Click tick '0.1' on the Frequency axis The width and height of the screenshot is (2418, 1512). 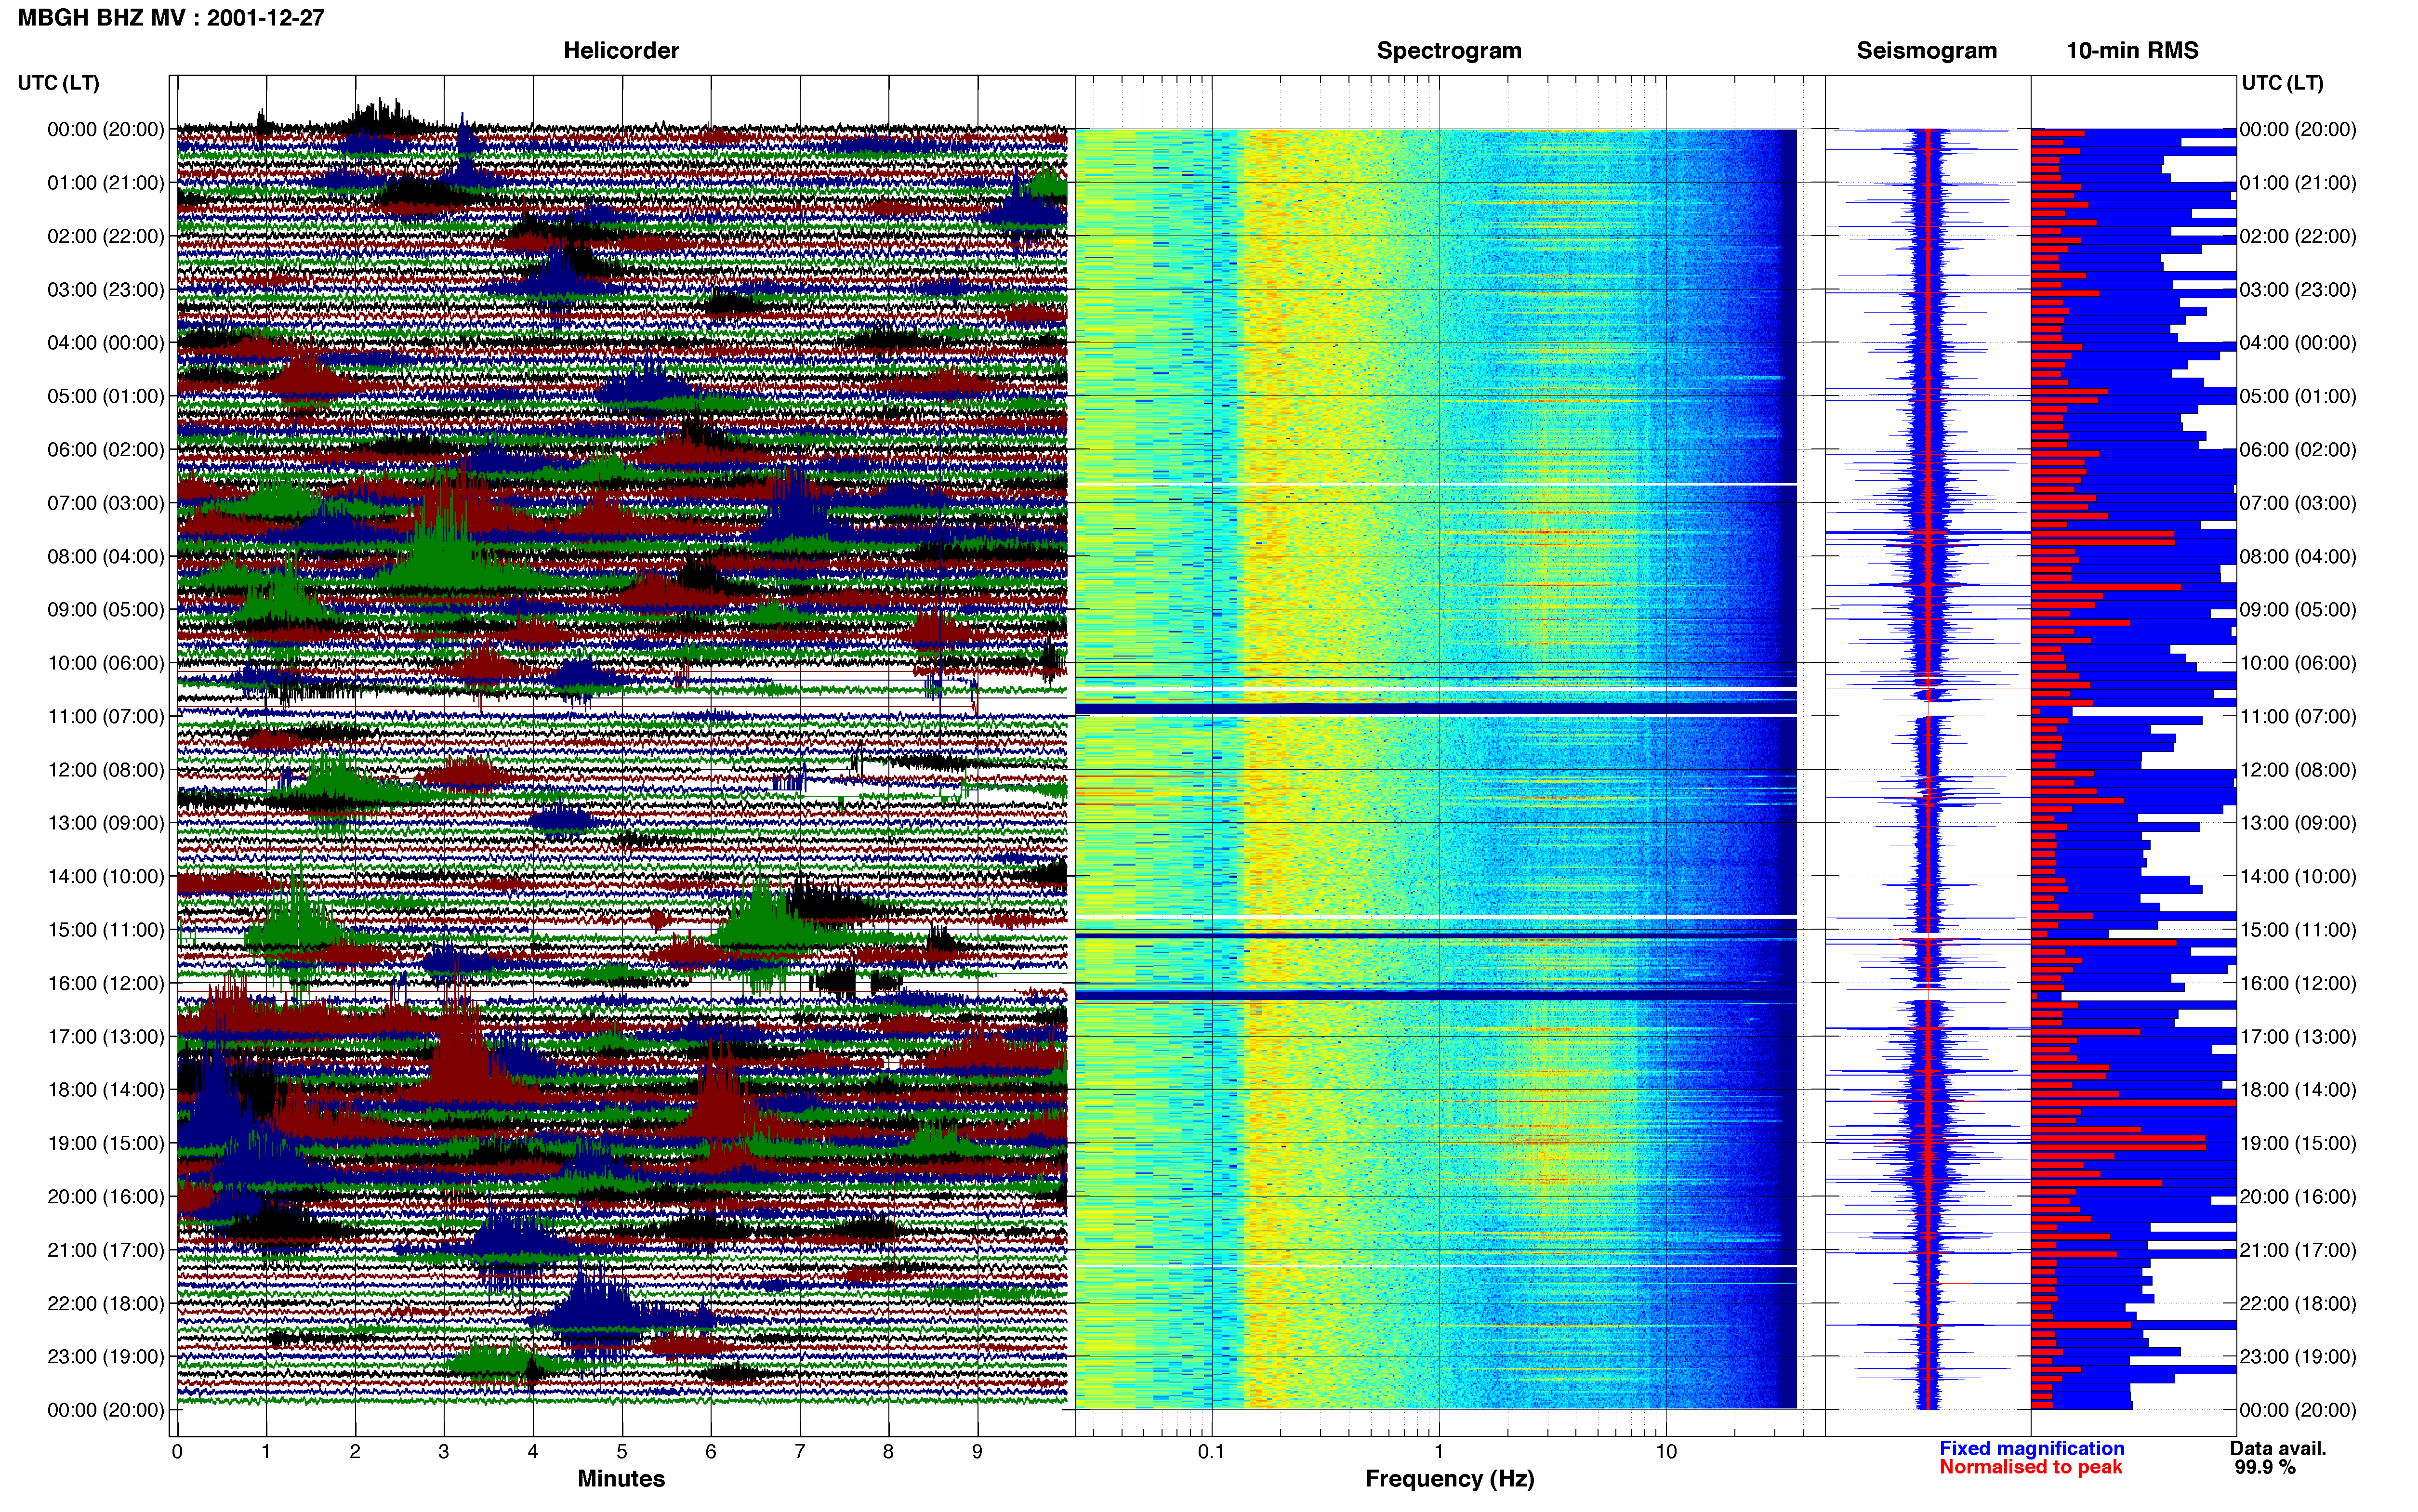click(1211, 1452)
